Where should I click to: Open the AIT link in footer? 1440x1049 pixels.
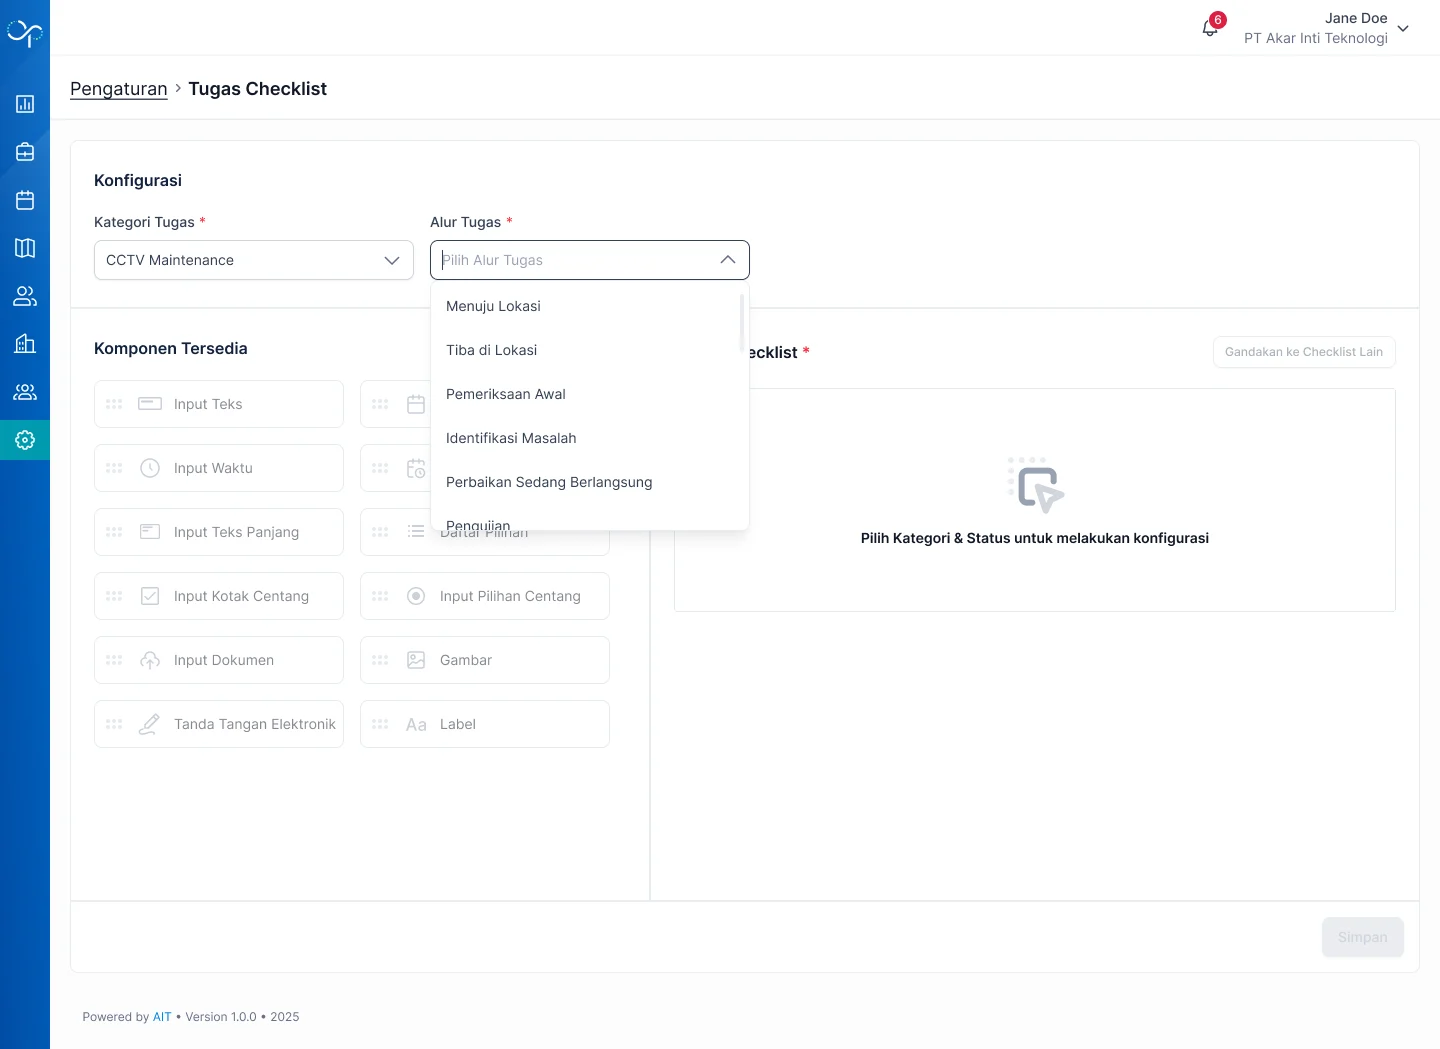162,1017
